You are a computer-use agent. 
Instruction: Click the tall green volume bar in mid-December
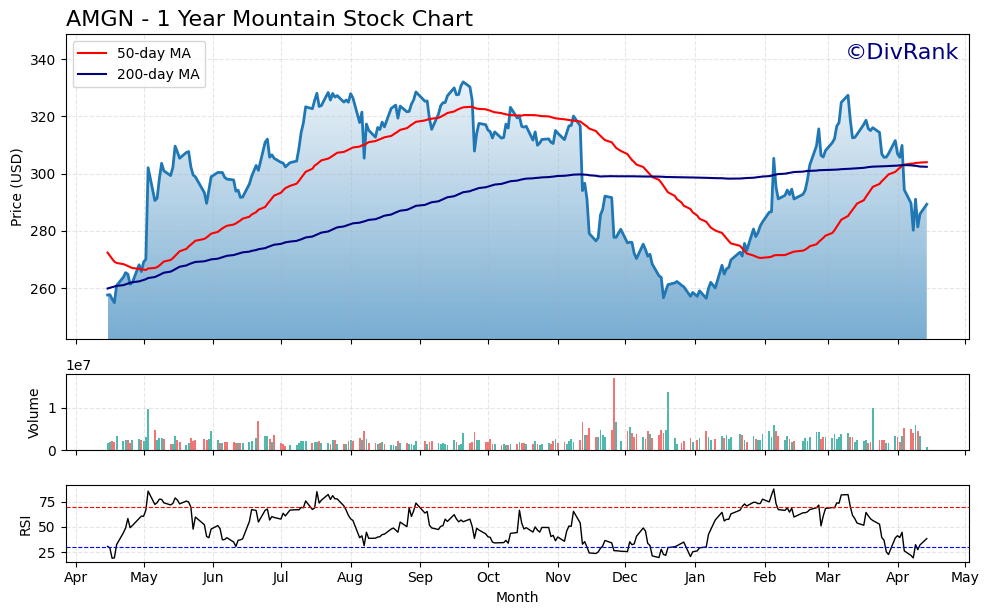(668, 421)
